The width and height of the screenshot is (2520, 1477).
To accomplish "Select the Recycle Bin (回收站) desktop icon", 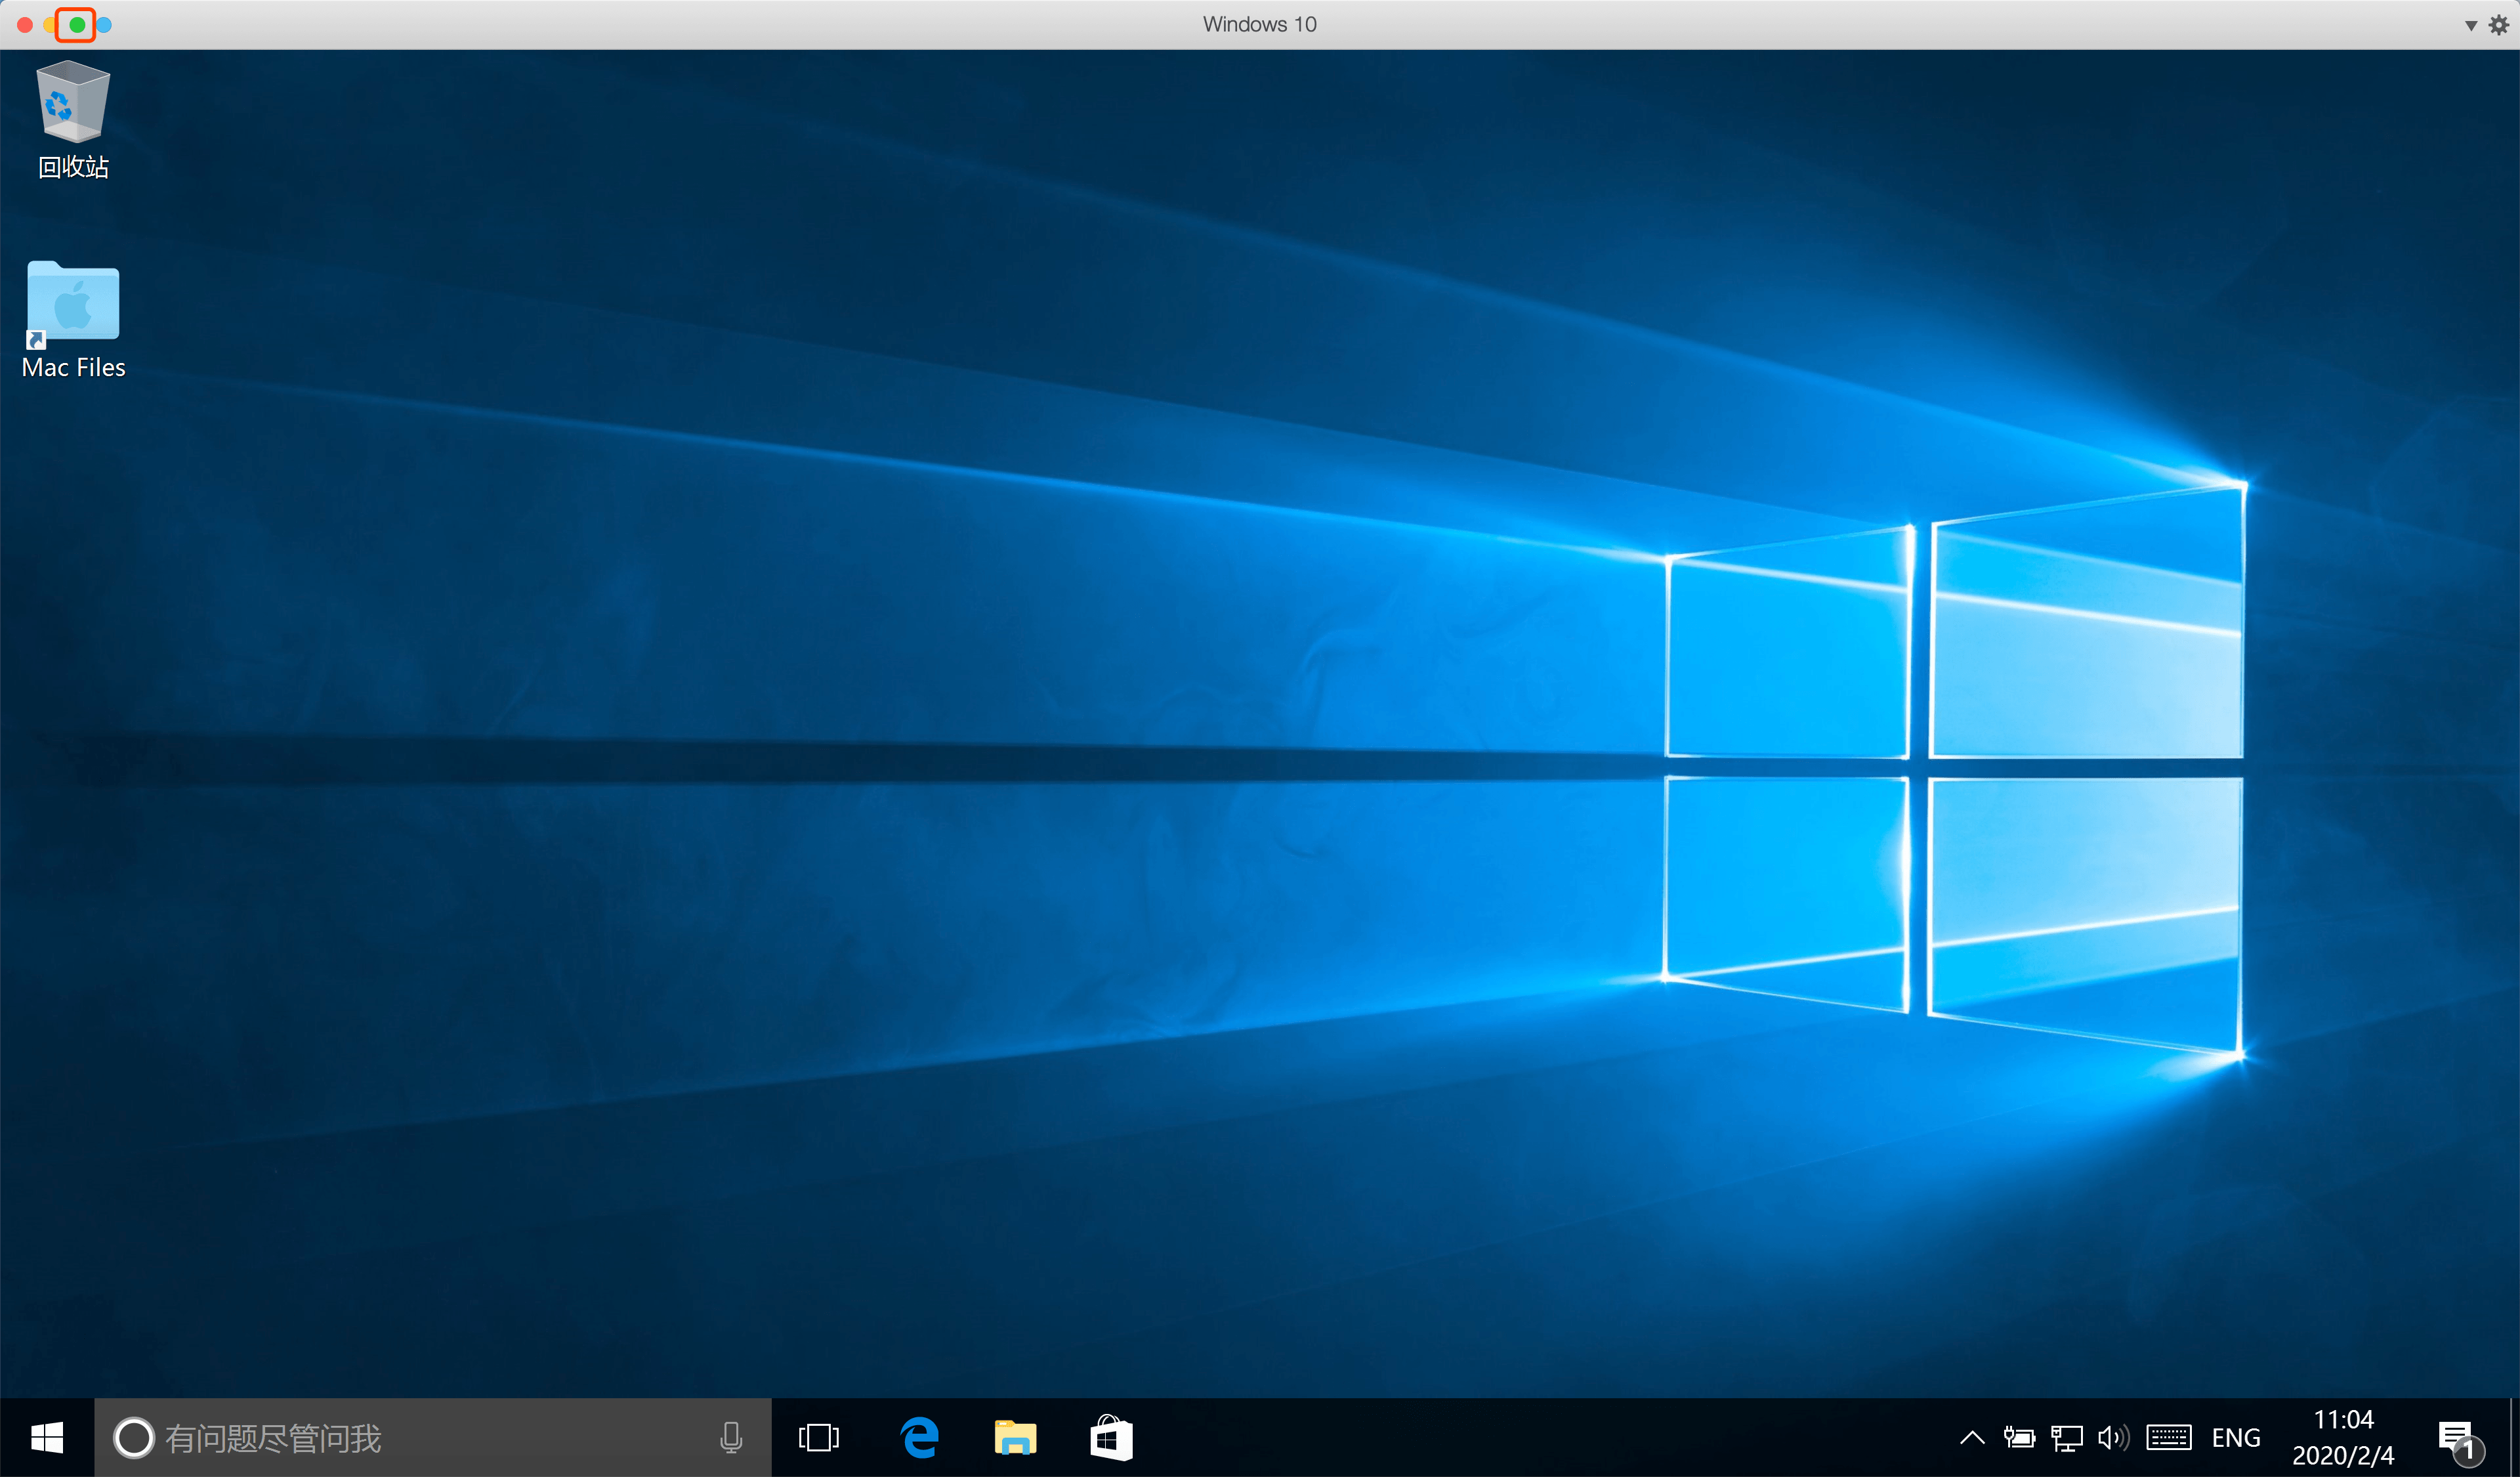I will pos(73,120).
